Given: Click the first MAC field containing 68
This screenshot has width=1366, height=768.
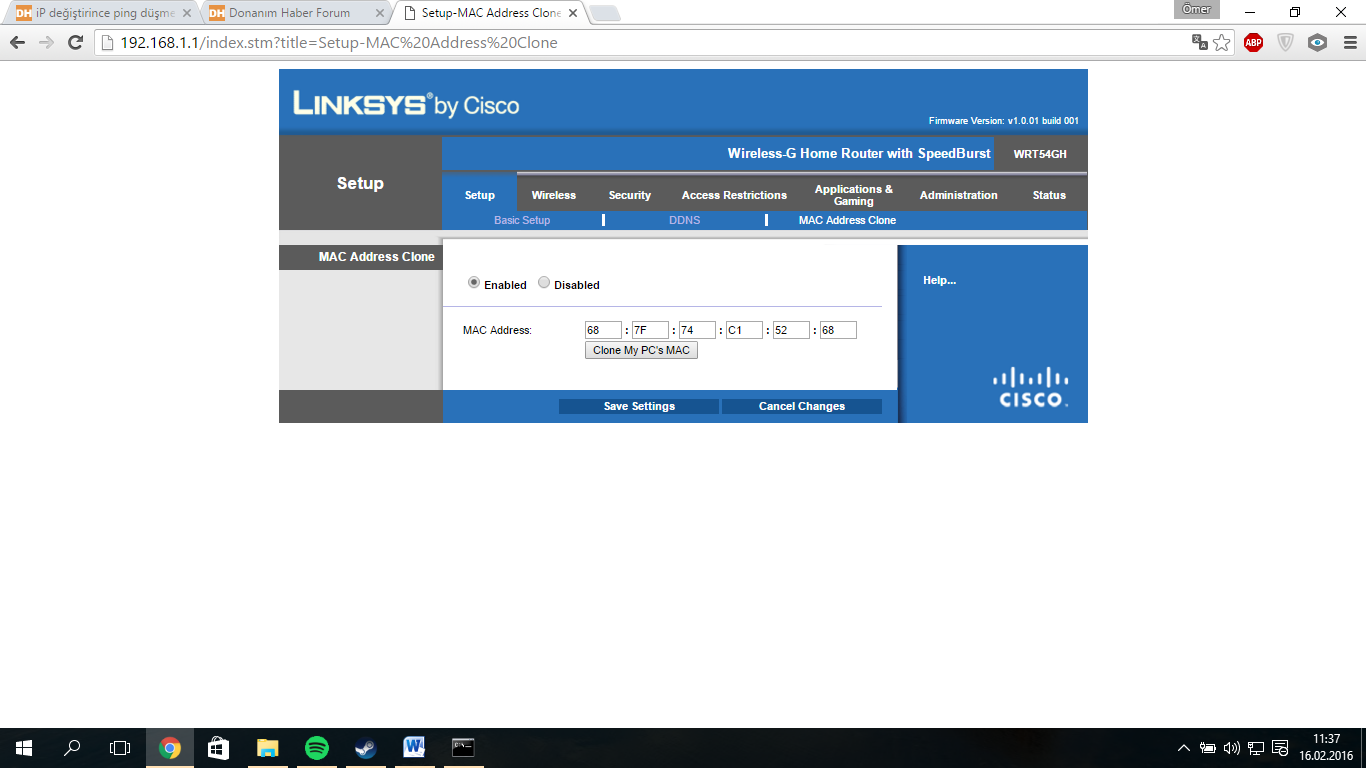Looking at the screenshot, I should coord(603,330).
